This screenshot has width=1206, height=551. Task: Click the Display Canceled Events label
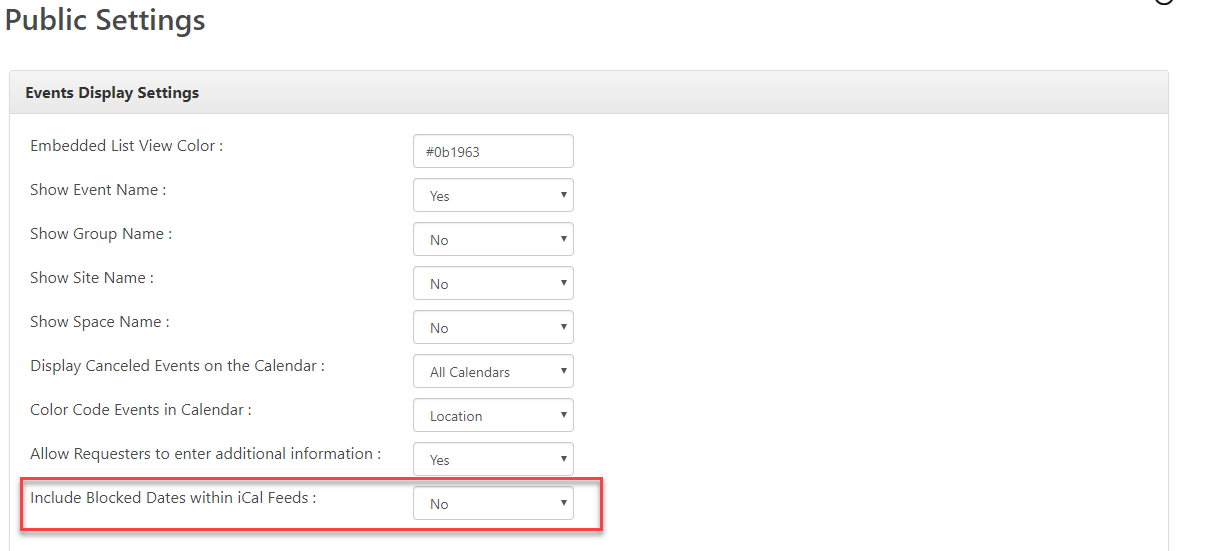pyautogui.click(x=177, y=366)
